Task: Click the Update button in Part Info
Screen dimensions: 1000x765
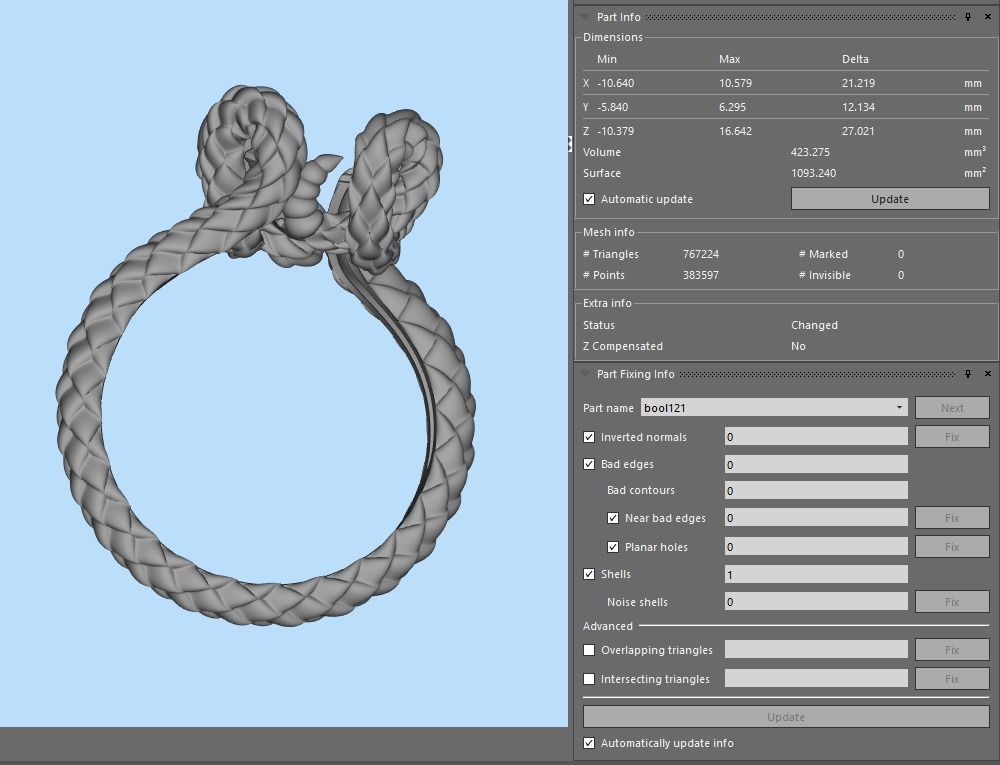Action: click(x=890, y=199)
